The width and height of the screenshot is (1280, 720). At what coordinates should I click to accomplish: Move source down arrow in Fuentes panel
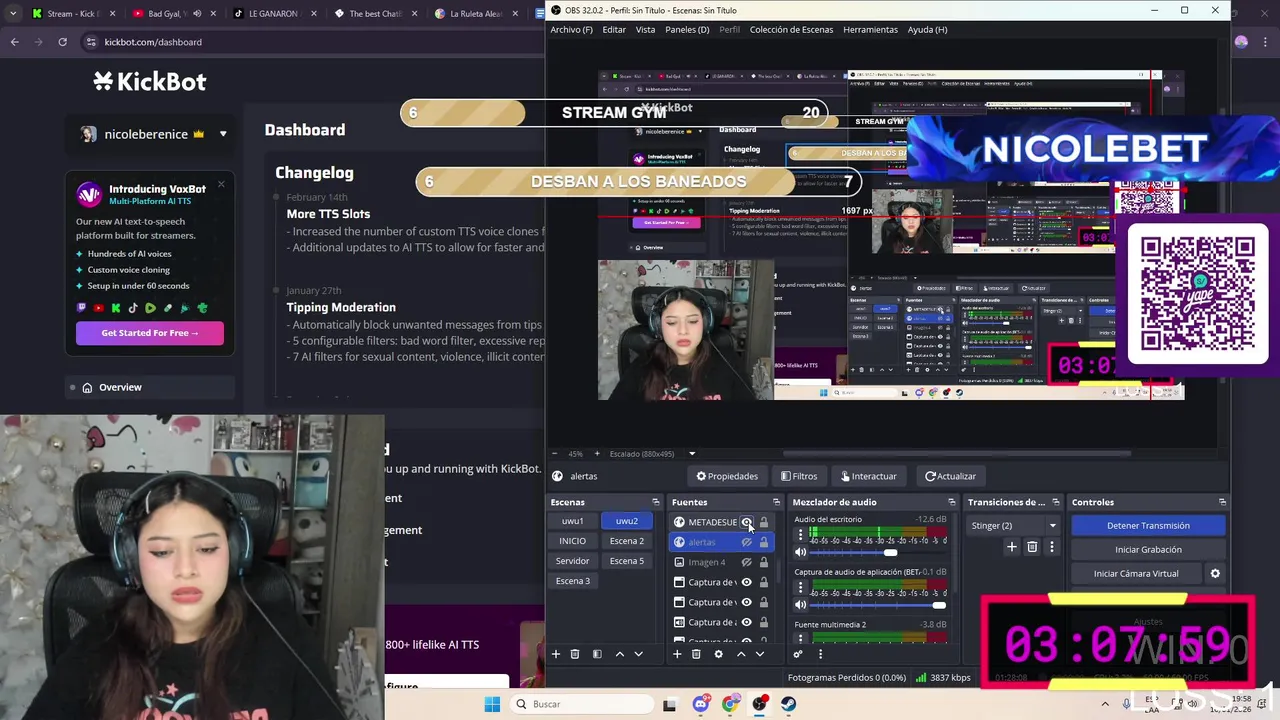760,654
